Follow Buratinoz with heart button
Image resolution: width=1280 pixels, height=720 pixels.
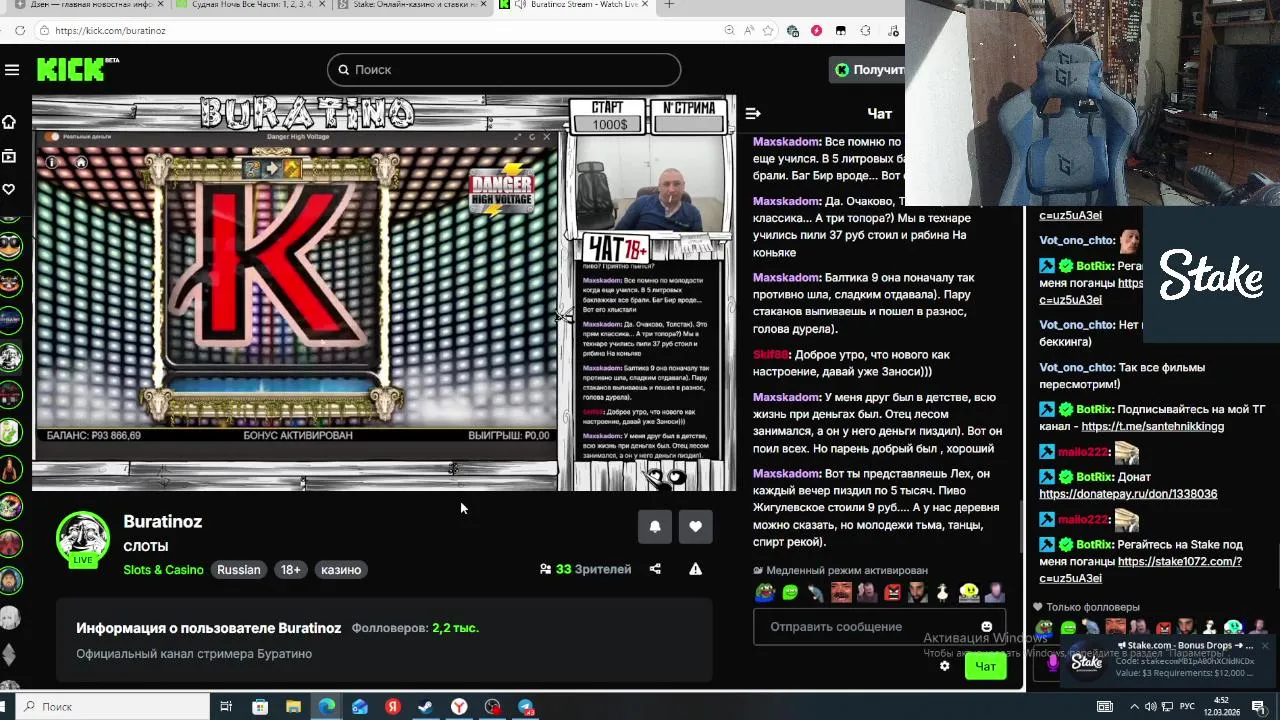(695, 527)
